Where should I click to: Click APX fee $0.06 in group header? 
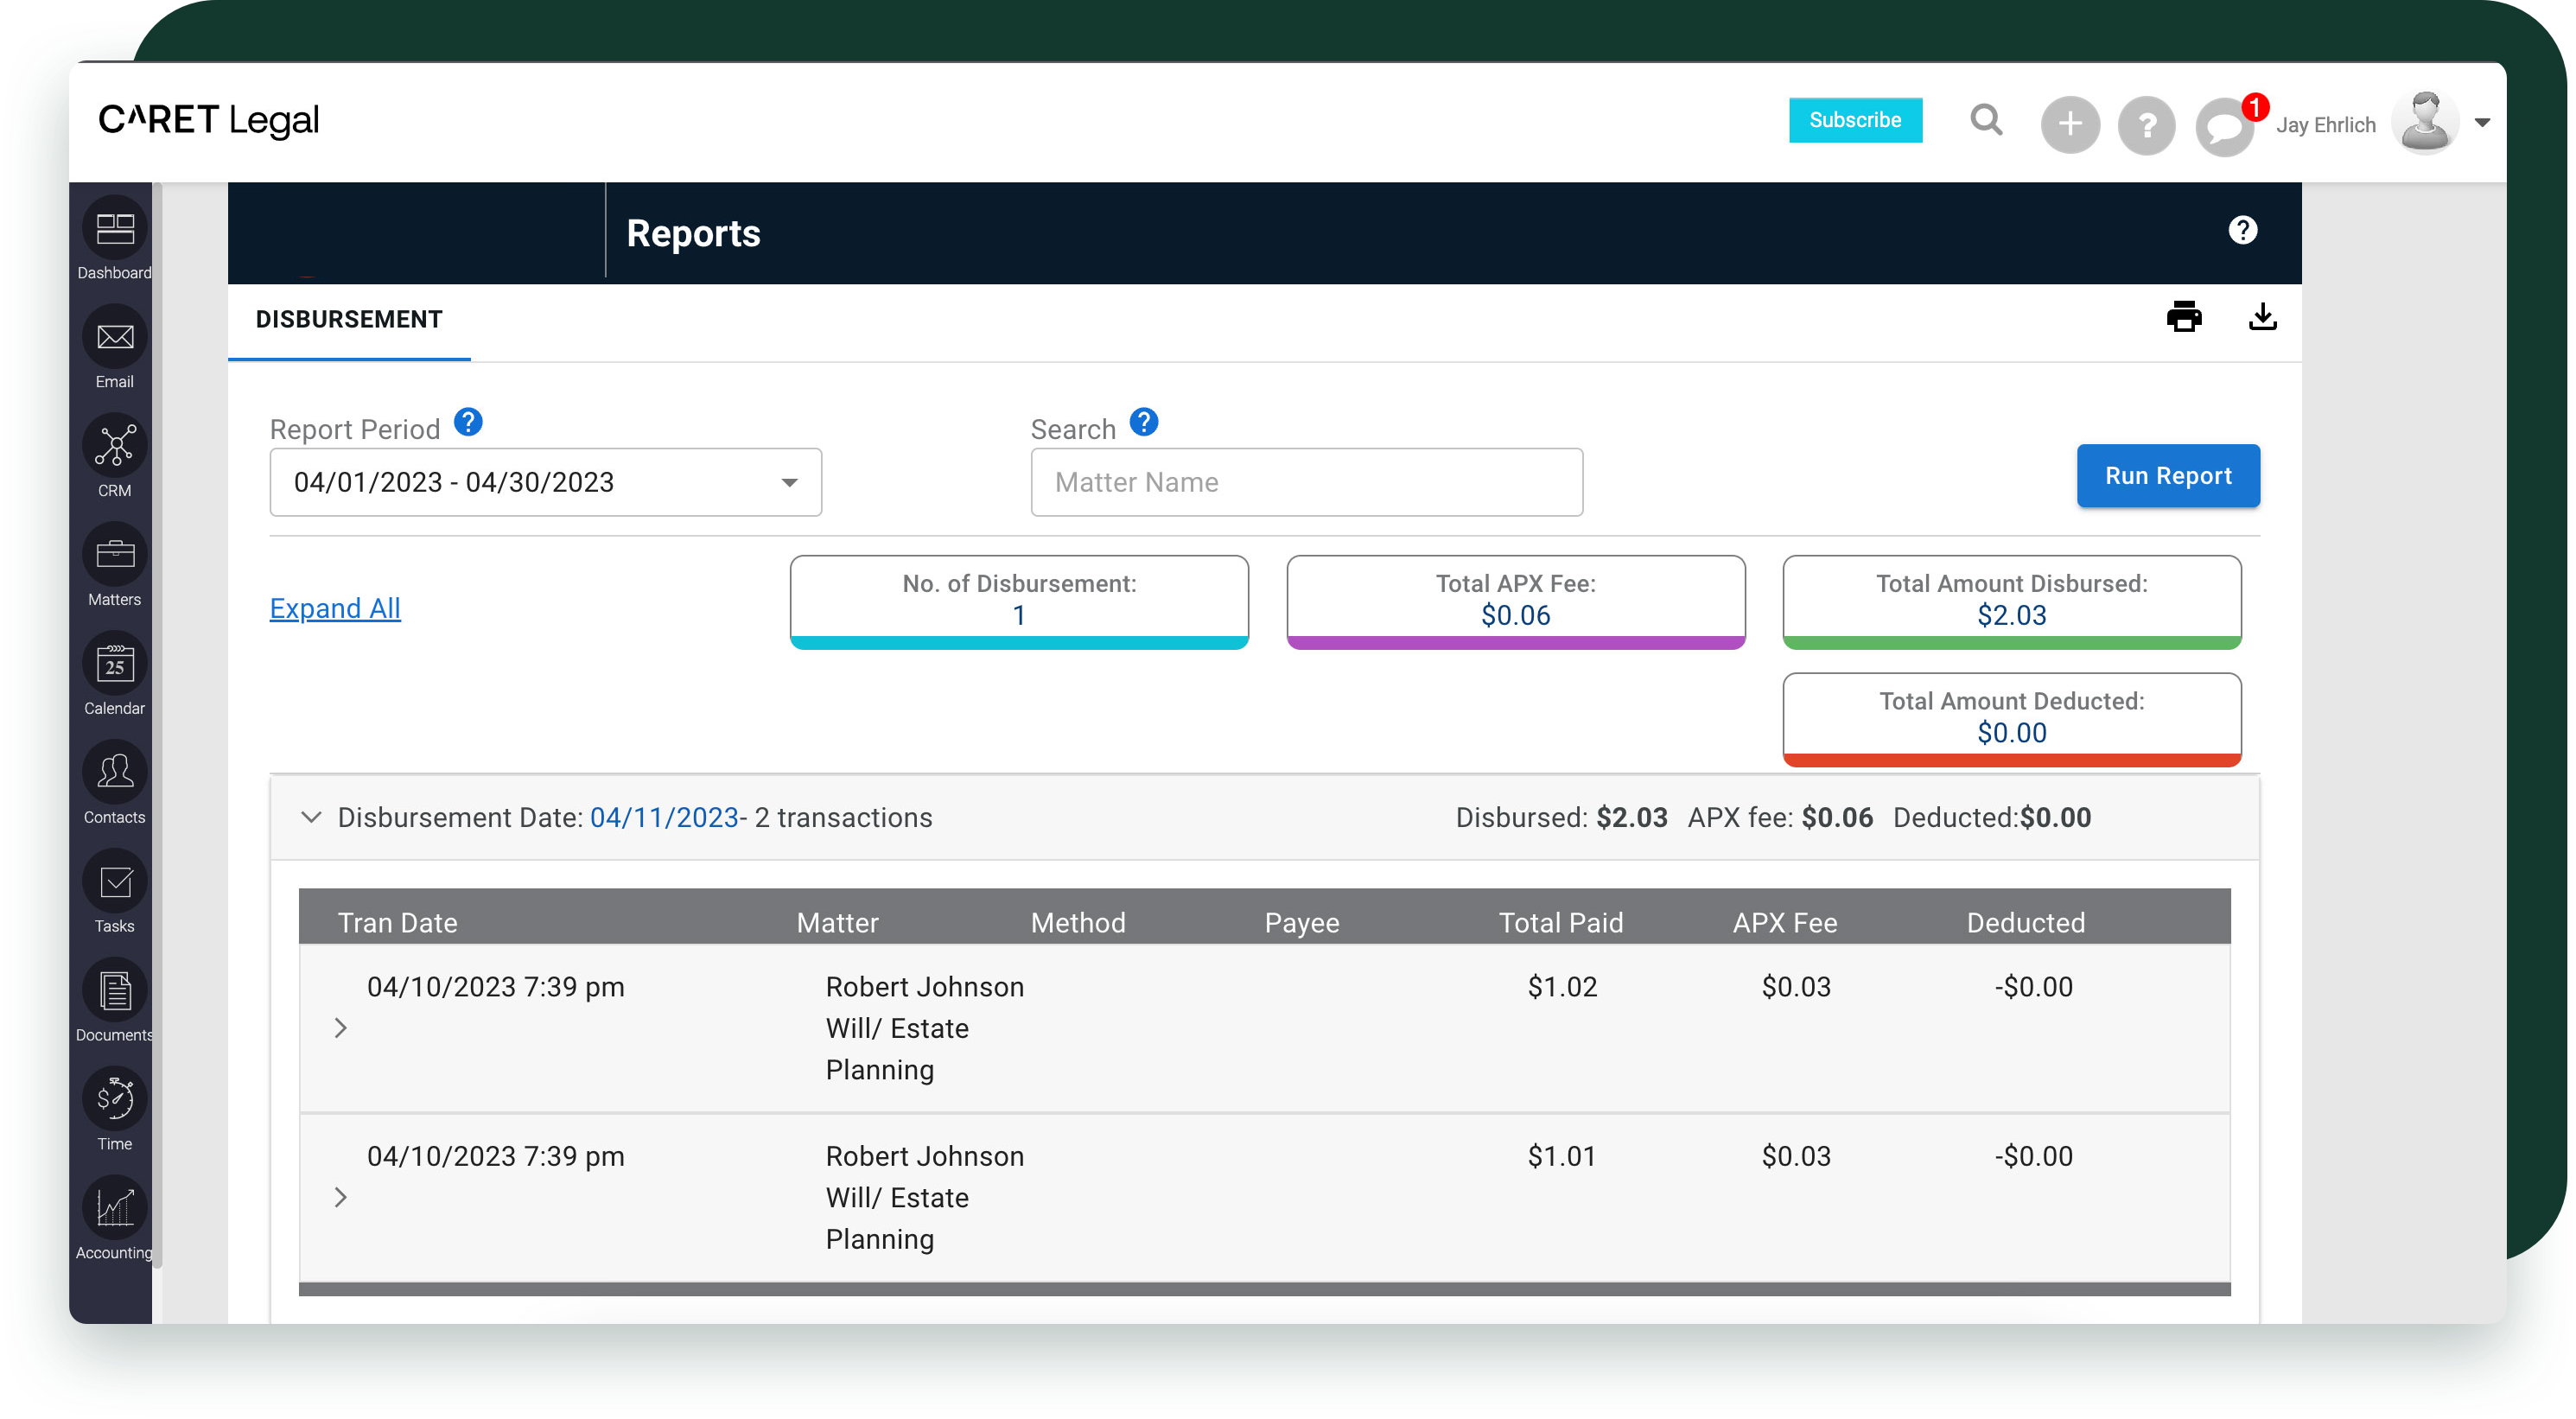tap(1781, 818)
